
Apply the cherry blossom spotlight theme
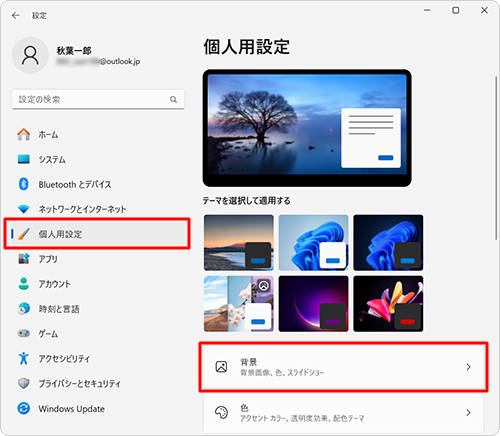[x=239, y=304]
